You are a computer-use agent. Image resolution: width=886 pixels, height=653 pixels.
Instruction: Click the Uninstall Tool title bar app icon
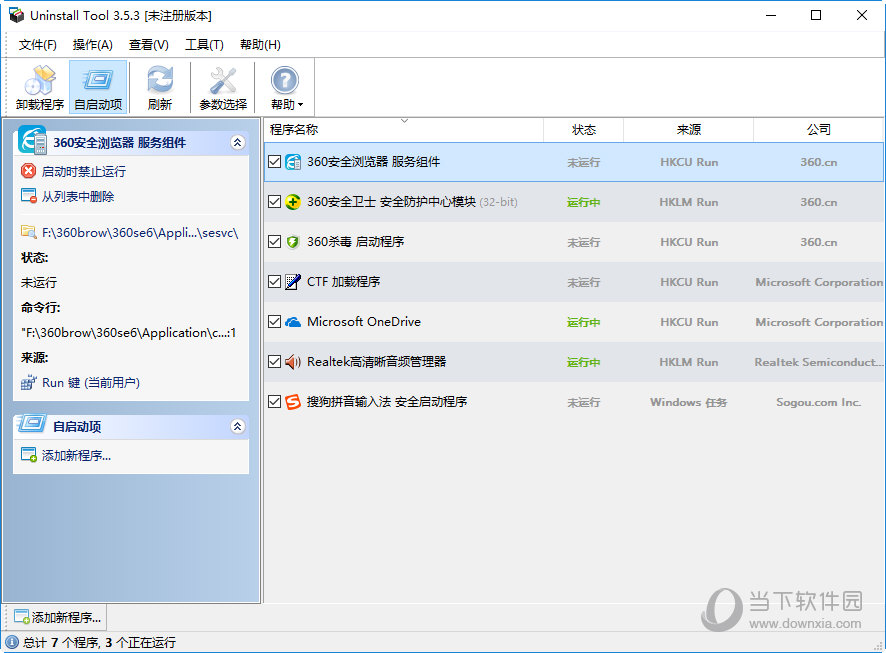(x=16, y=15)
